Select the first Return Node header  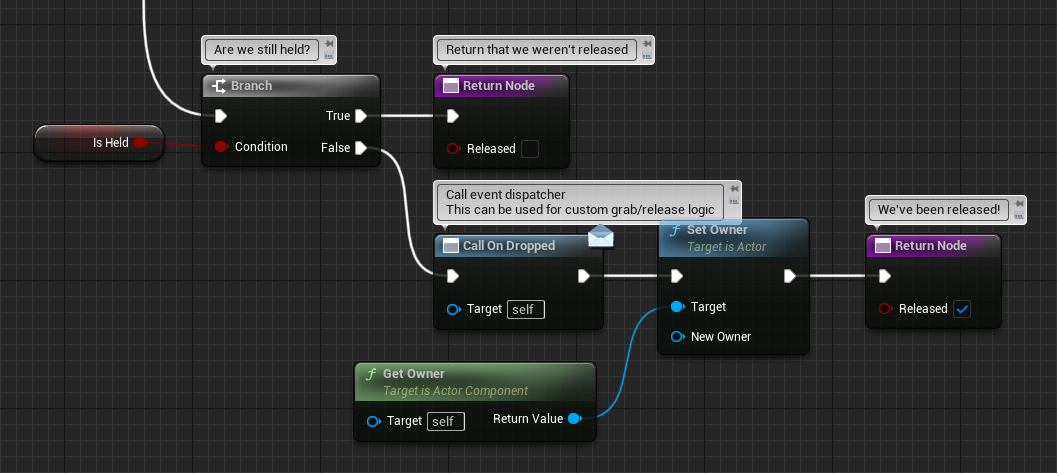502,86
